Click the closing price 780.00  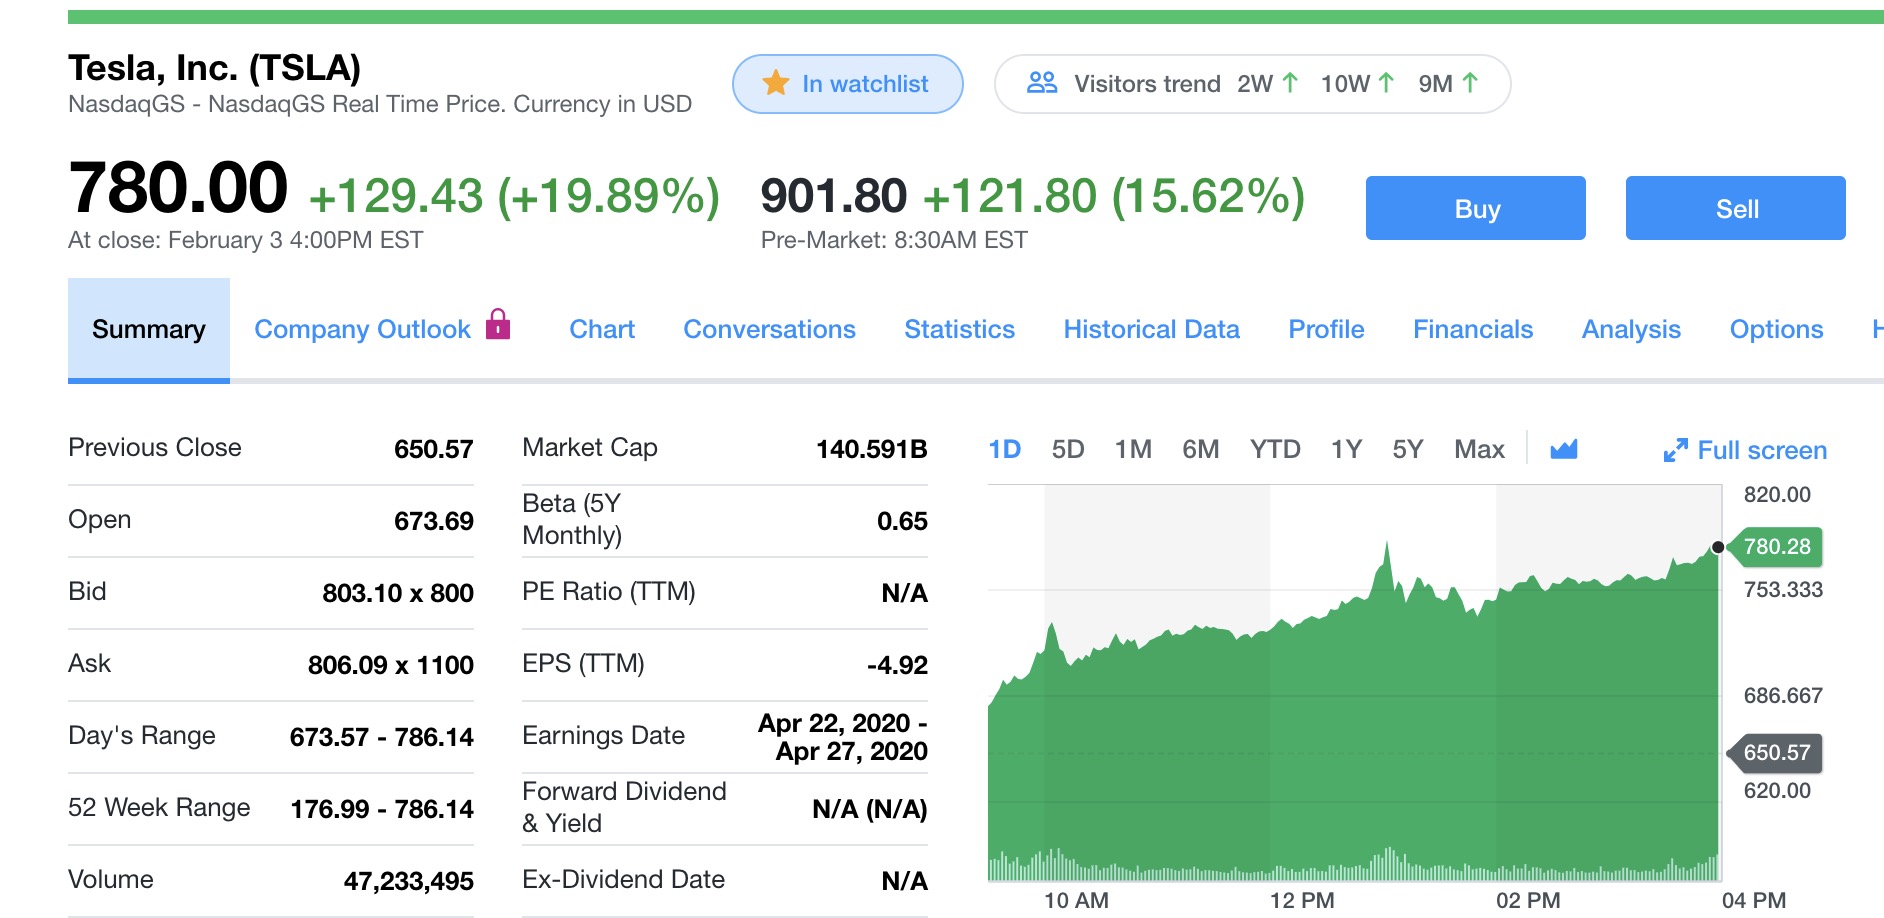pos(178,188)
